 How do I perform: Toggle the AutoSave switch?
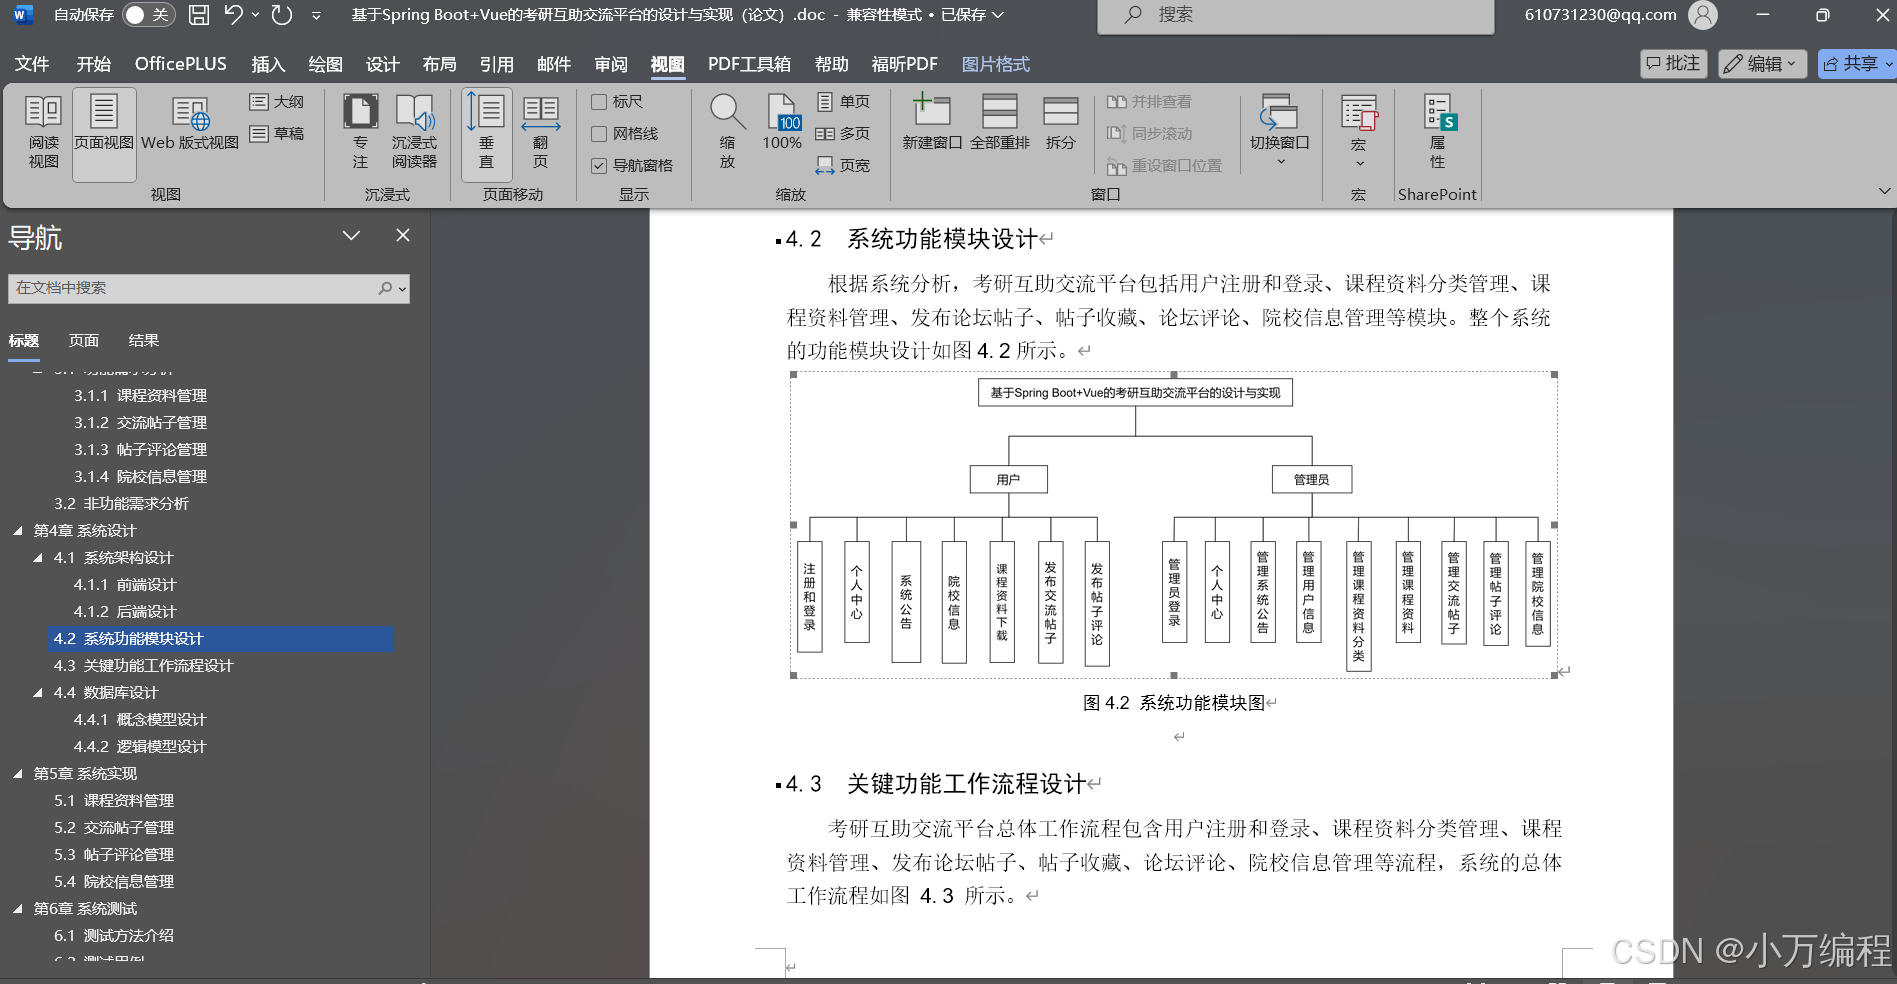148,15
